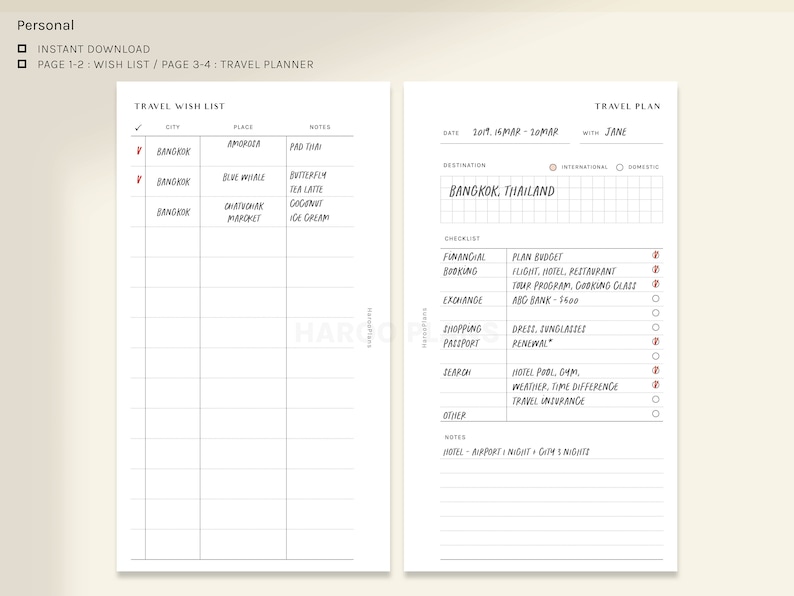Screen dimensions: 794x596
Task: Click the Pad Thai note
Action: [x=305, y=147]
